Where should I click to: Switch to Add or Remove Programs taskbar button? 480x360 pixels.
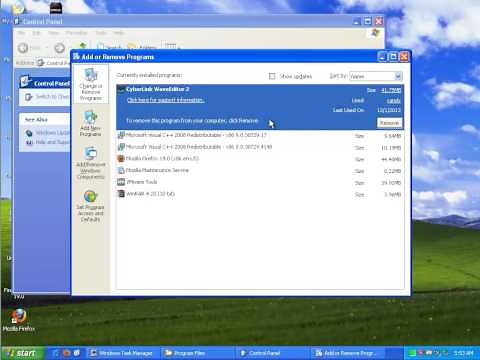coord(347,353)
